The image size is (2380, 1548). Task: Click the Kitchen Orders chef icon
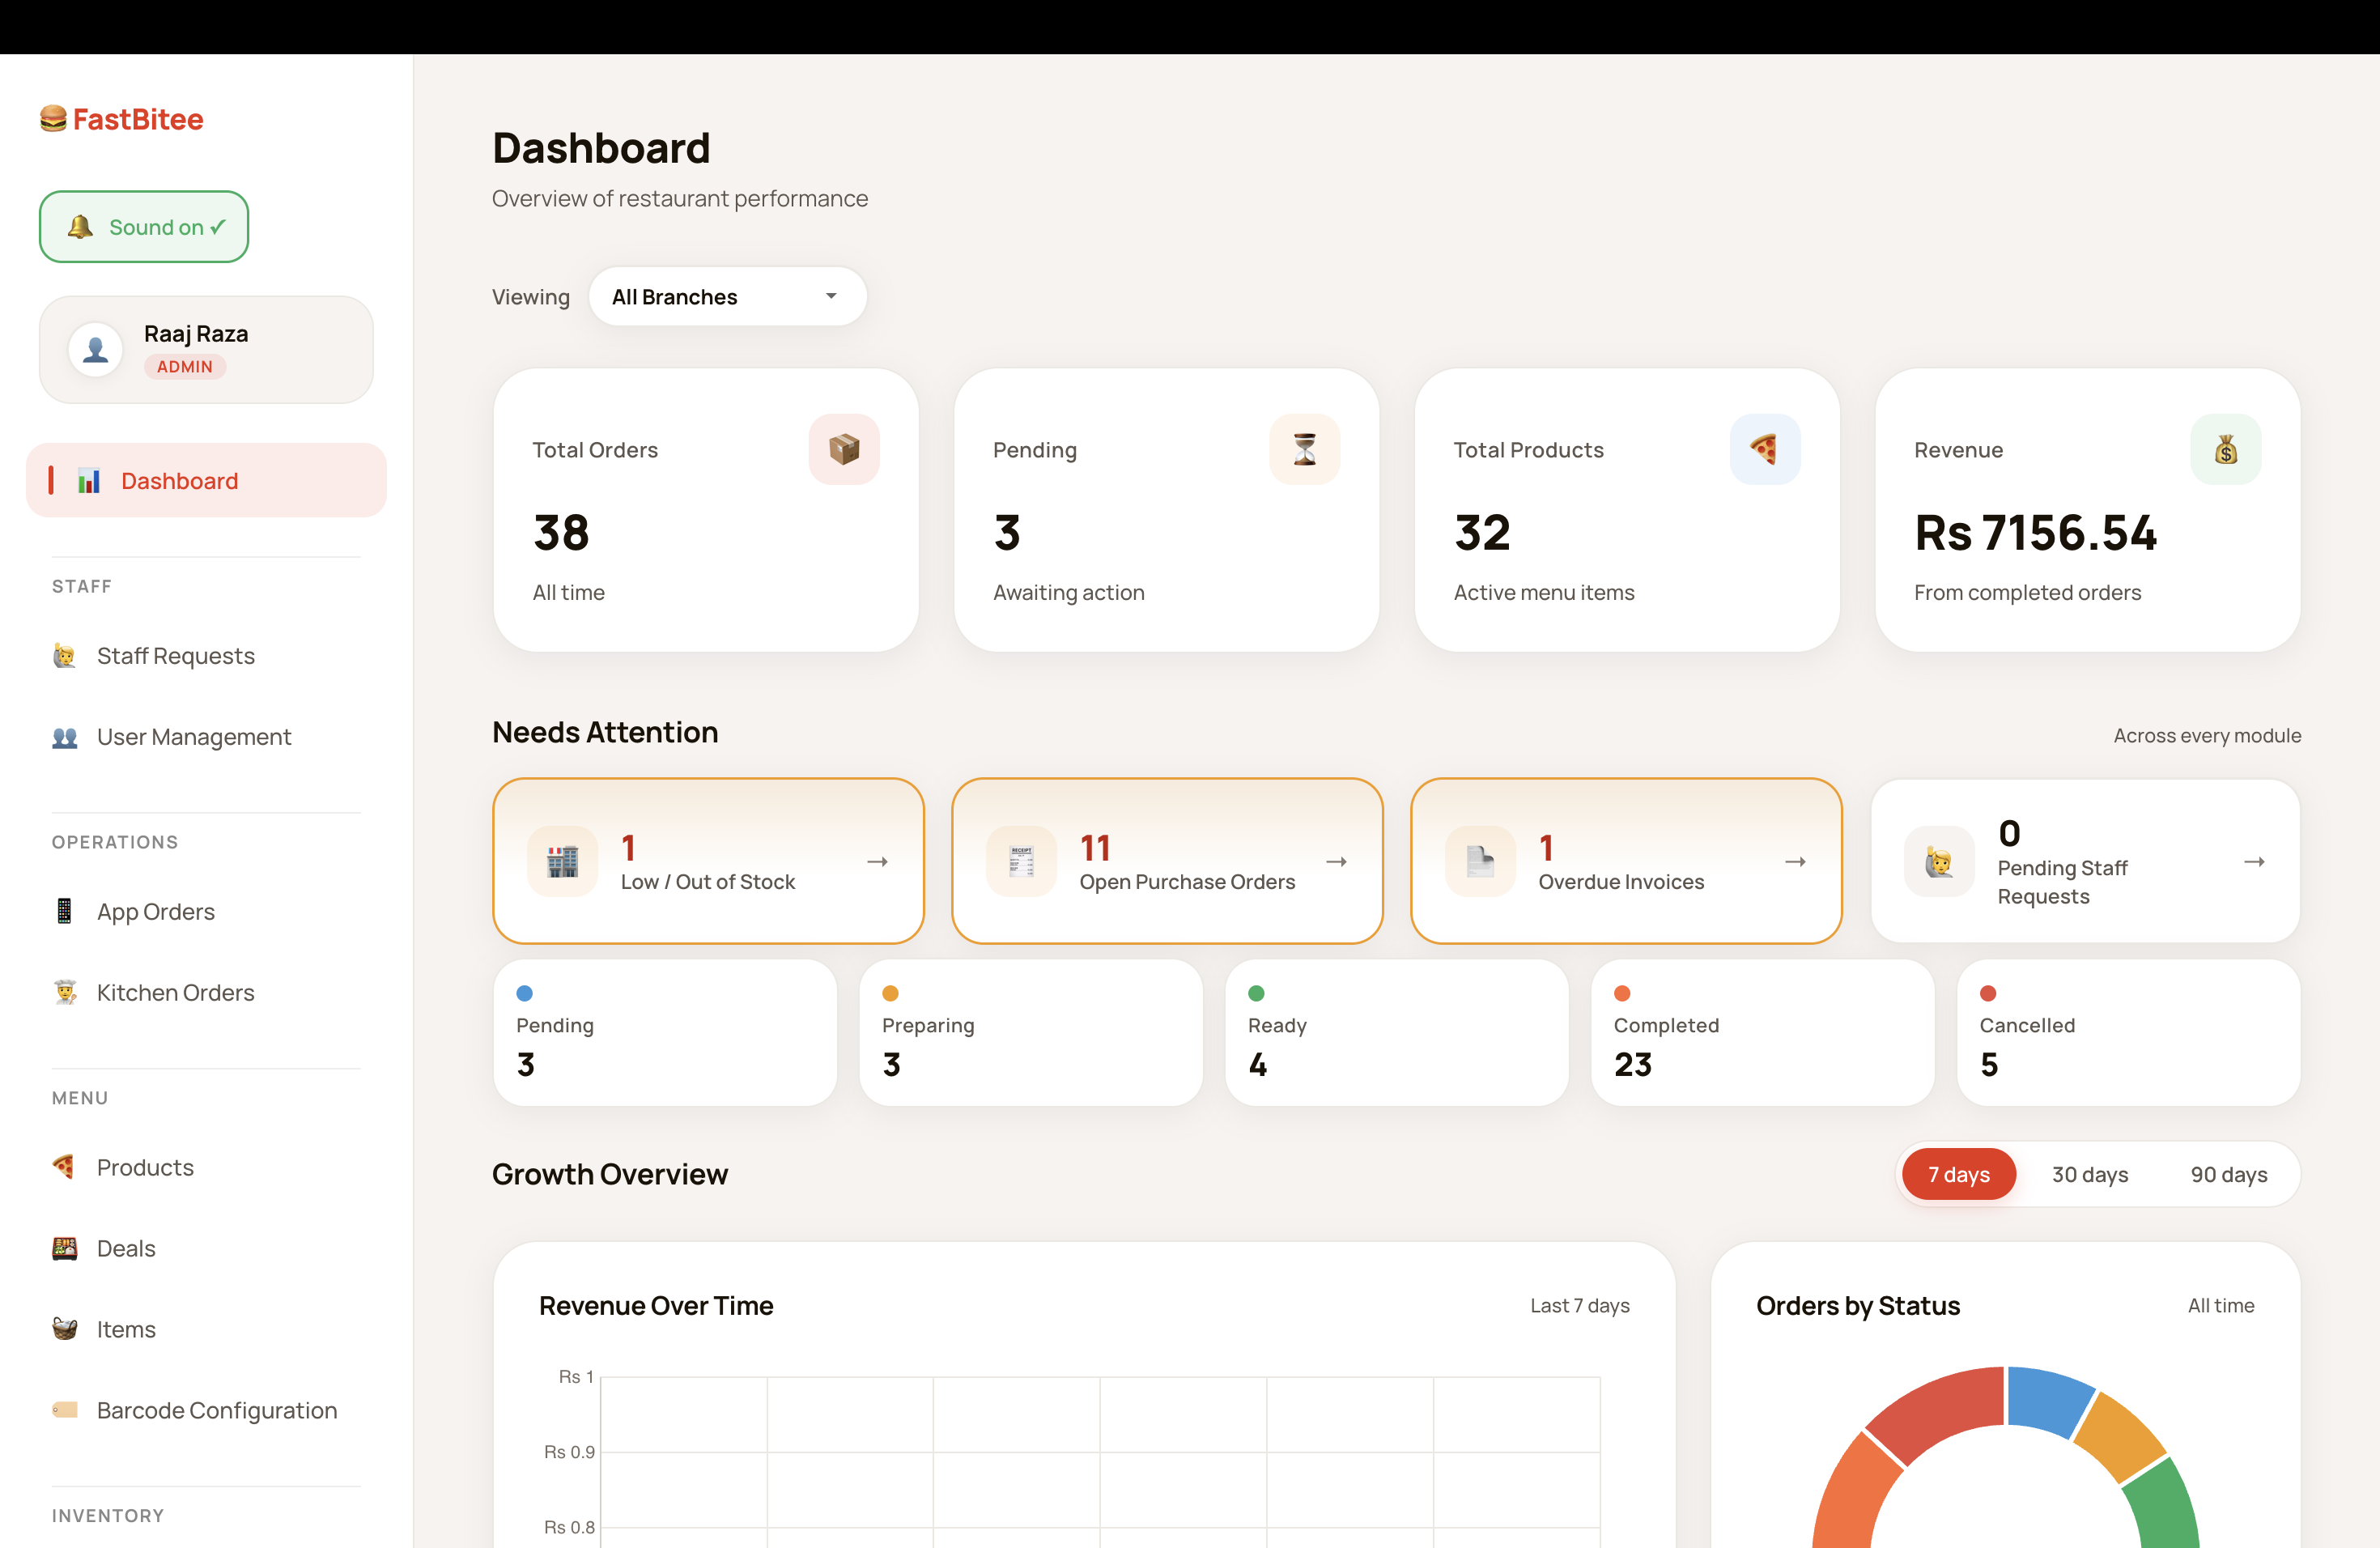(x=65, y=992)
